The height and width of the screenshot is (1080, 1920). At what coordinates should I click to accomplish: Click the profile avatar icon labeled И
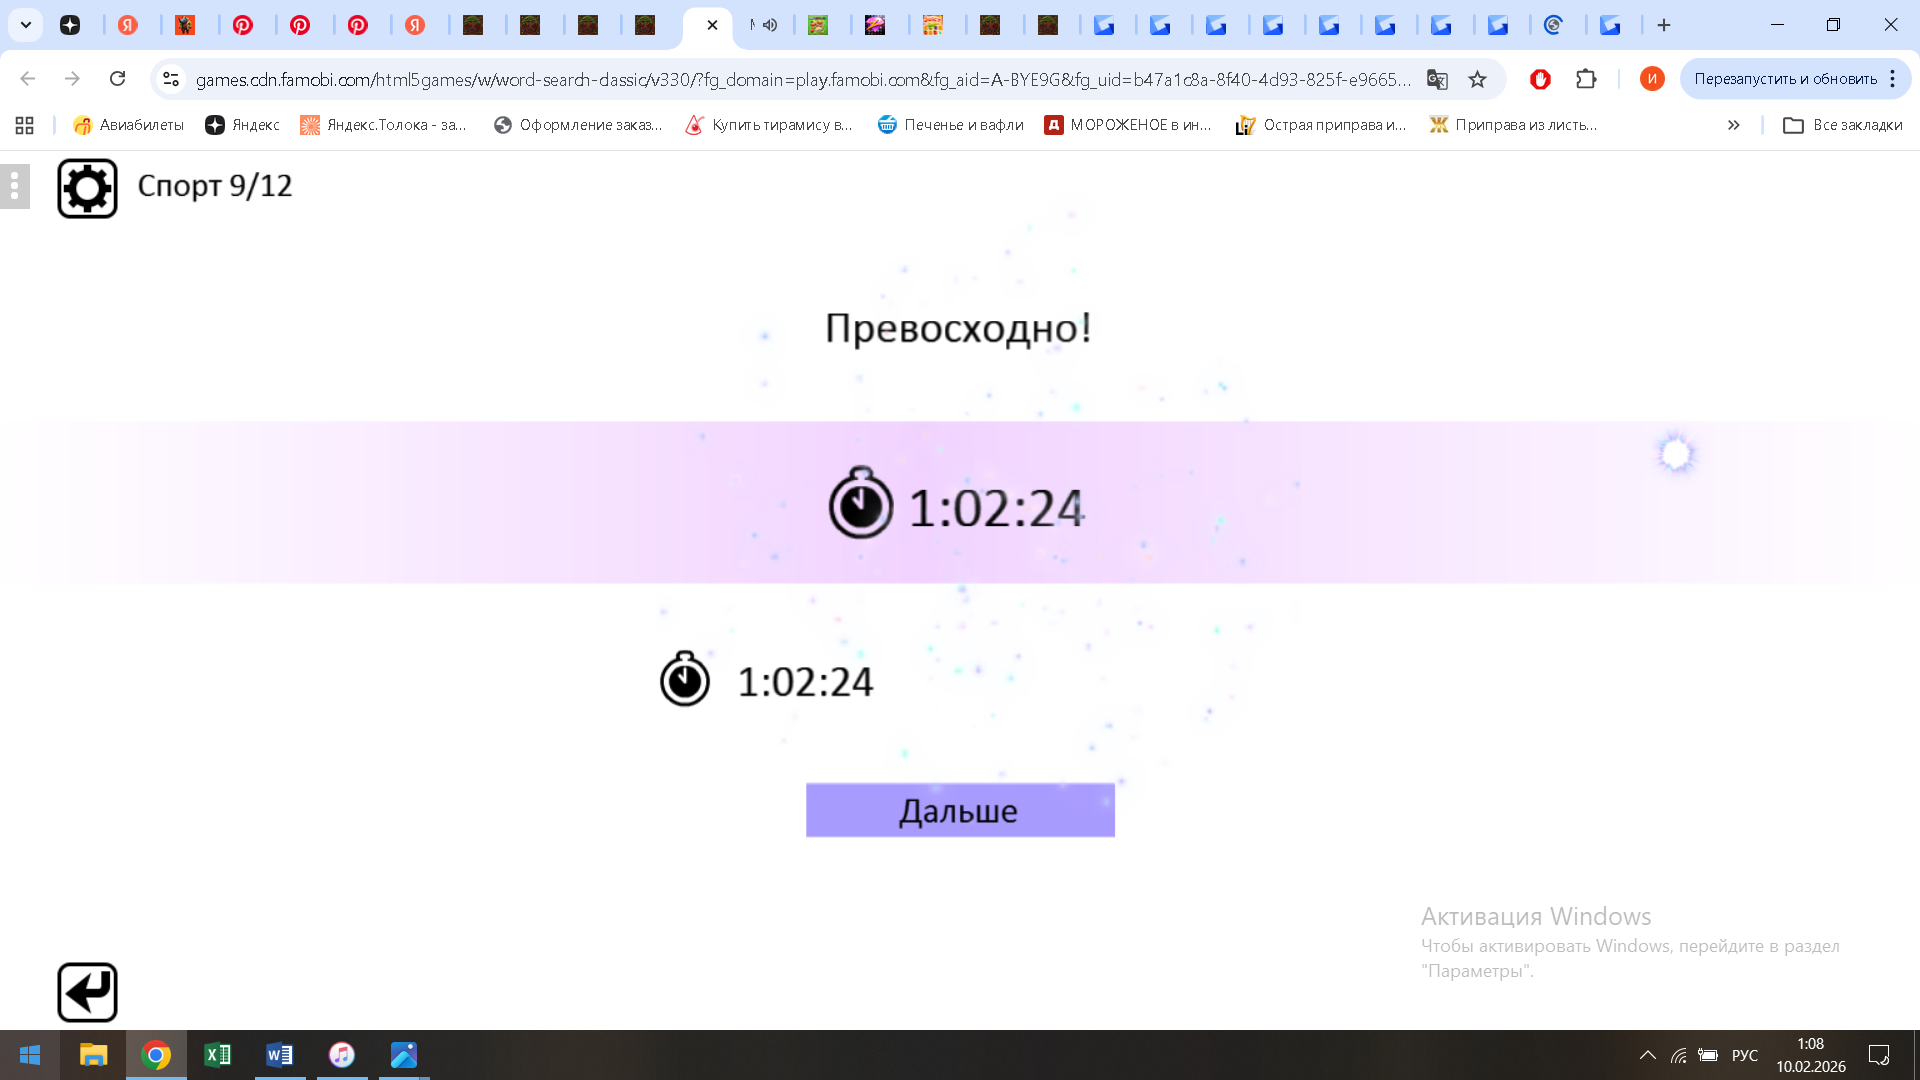pyautogui.click(x=1651, y=79)
